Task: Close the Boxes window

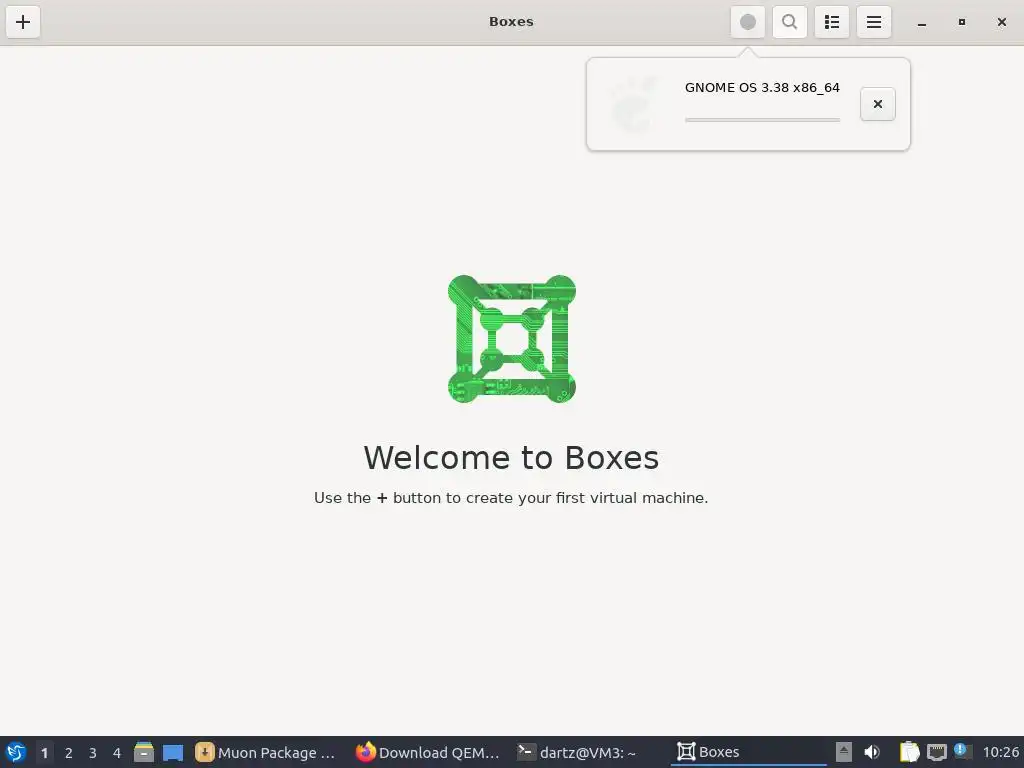Action: click(x=1002, y=22)
